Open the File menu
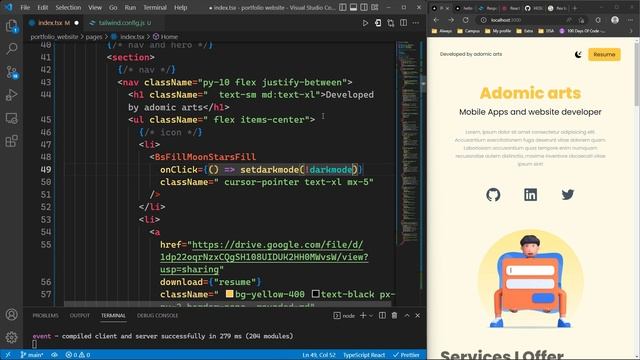 point(25,7)
